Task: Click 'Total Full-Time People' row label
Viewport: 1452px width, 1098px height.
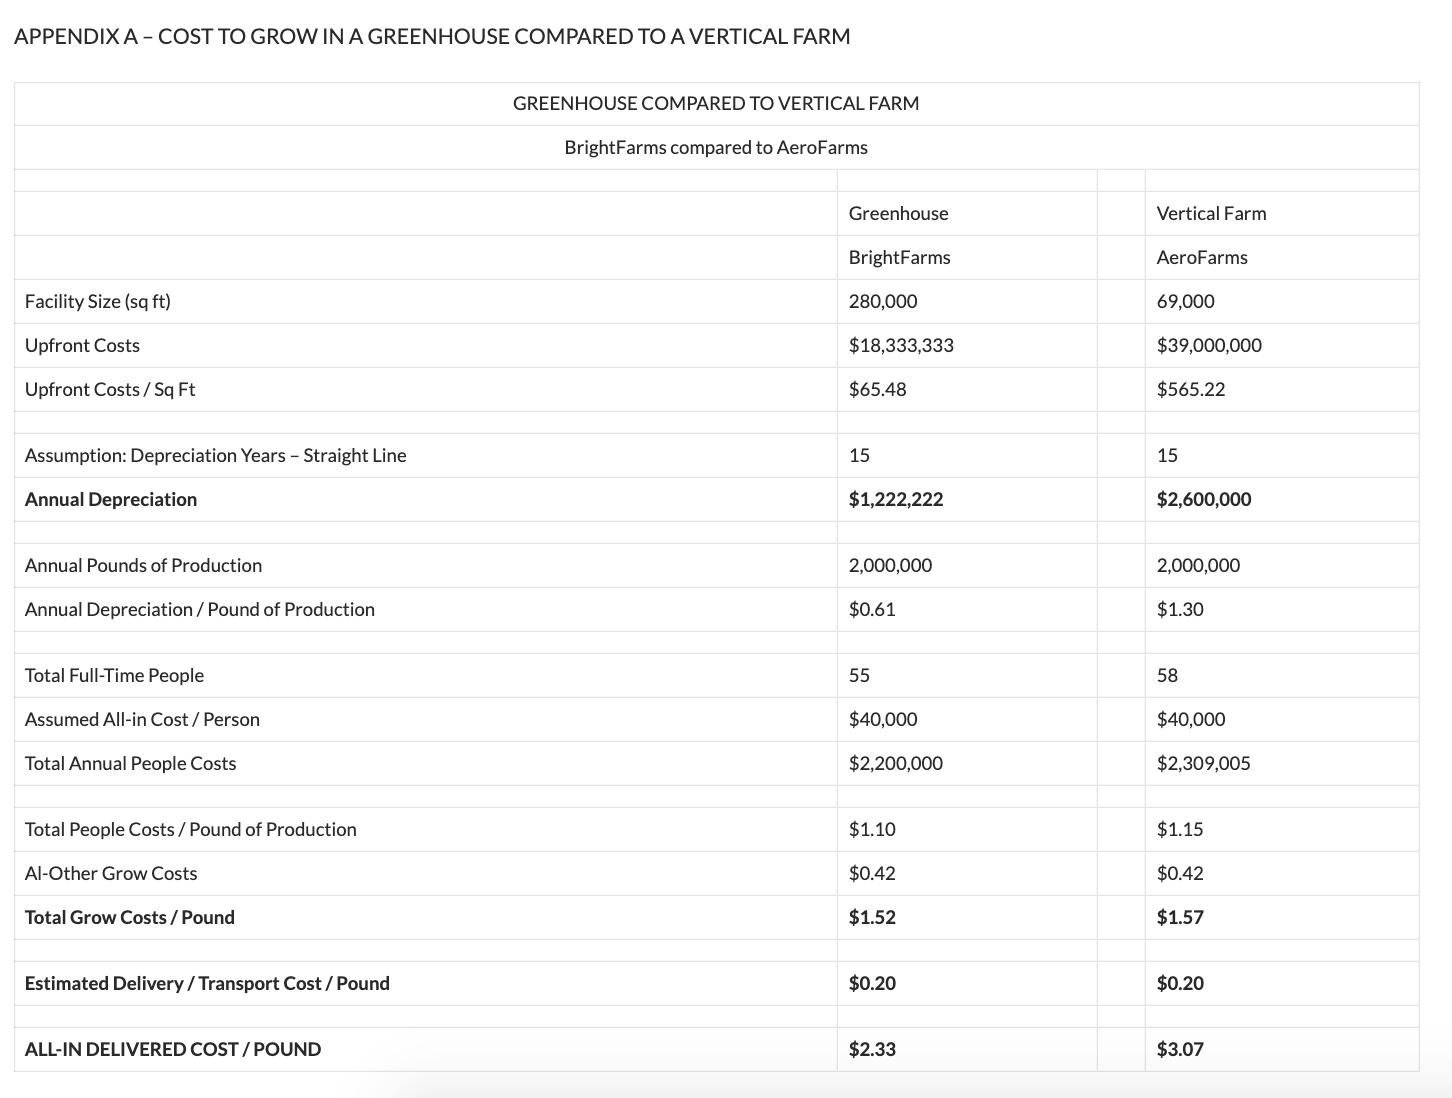Action: coord(114,675)
